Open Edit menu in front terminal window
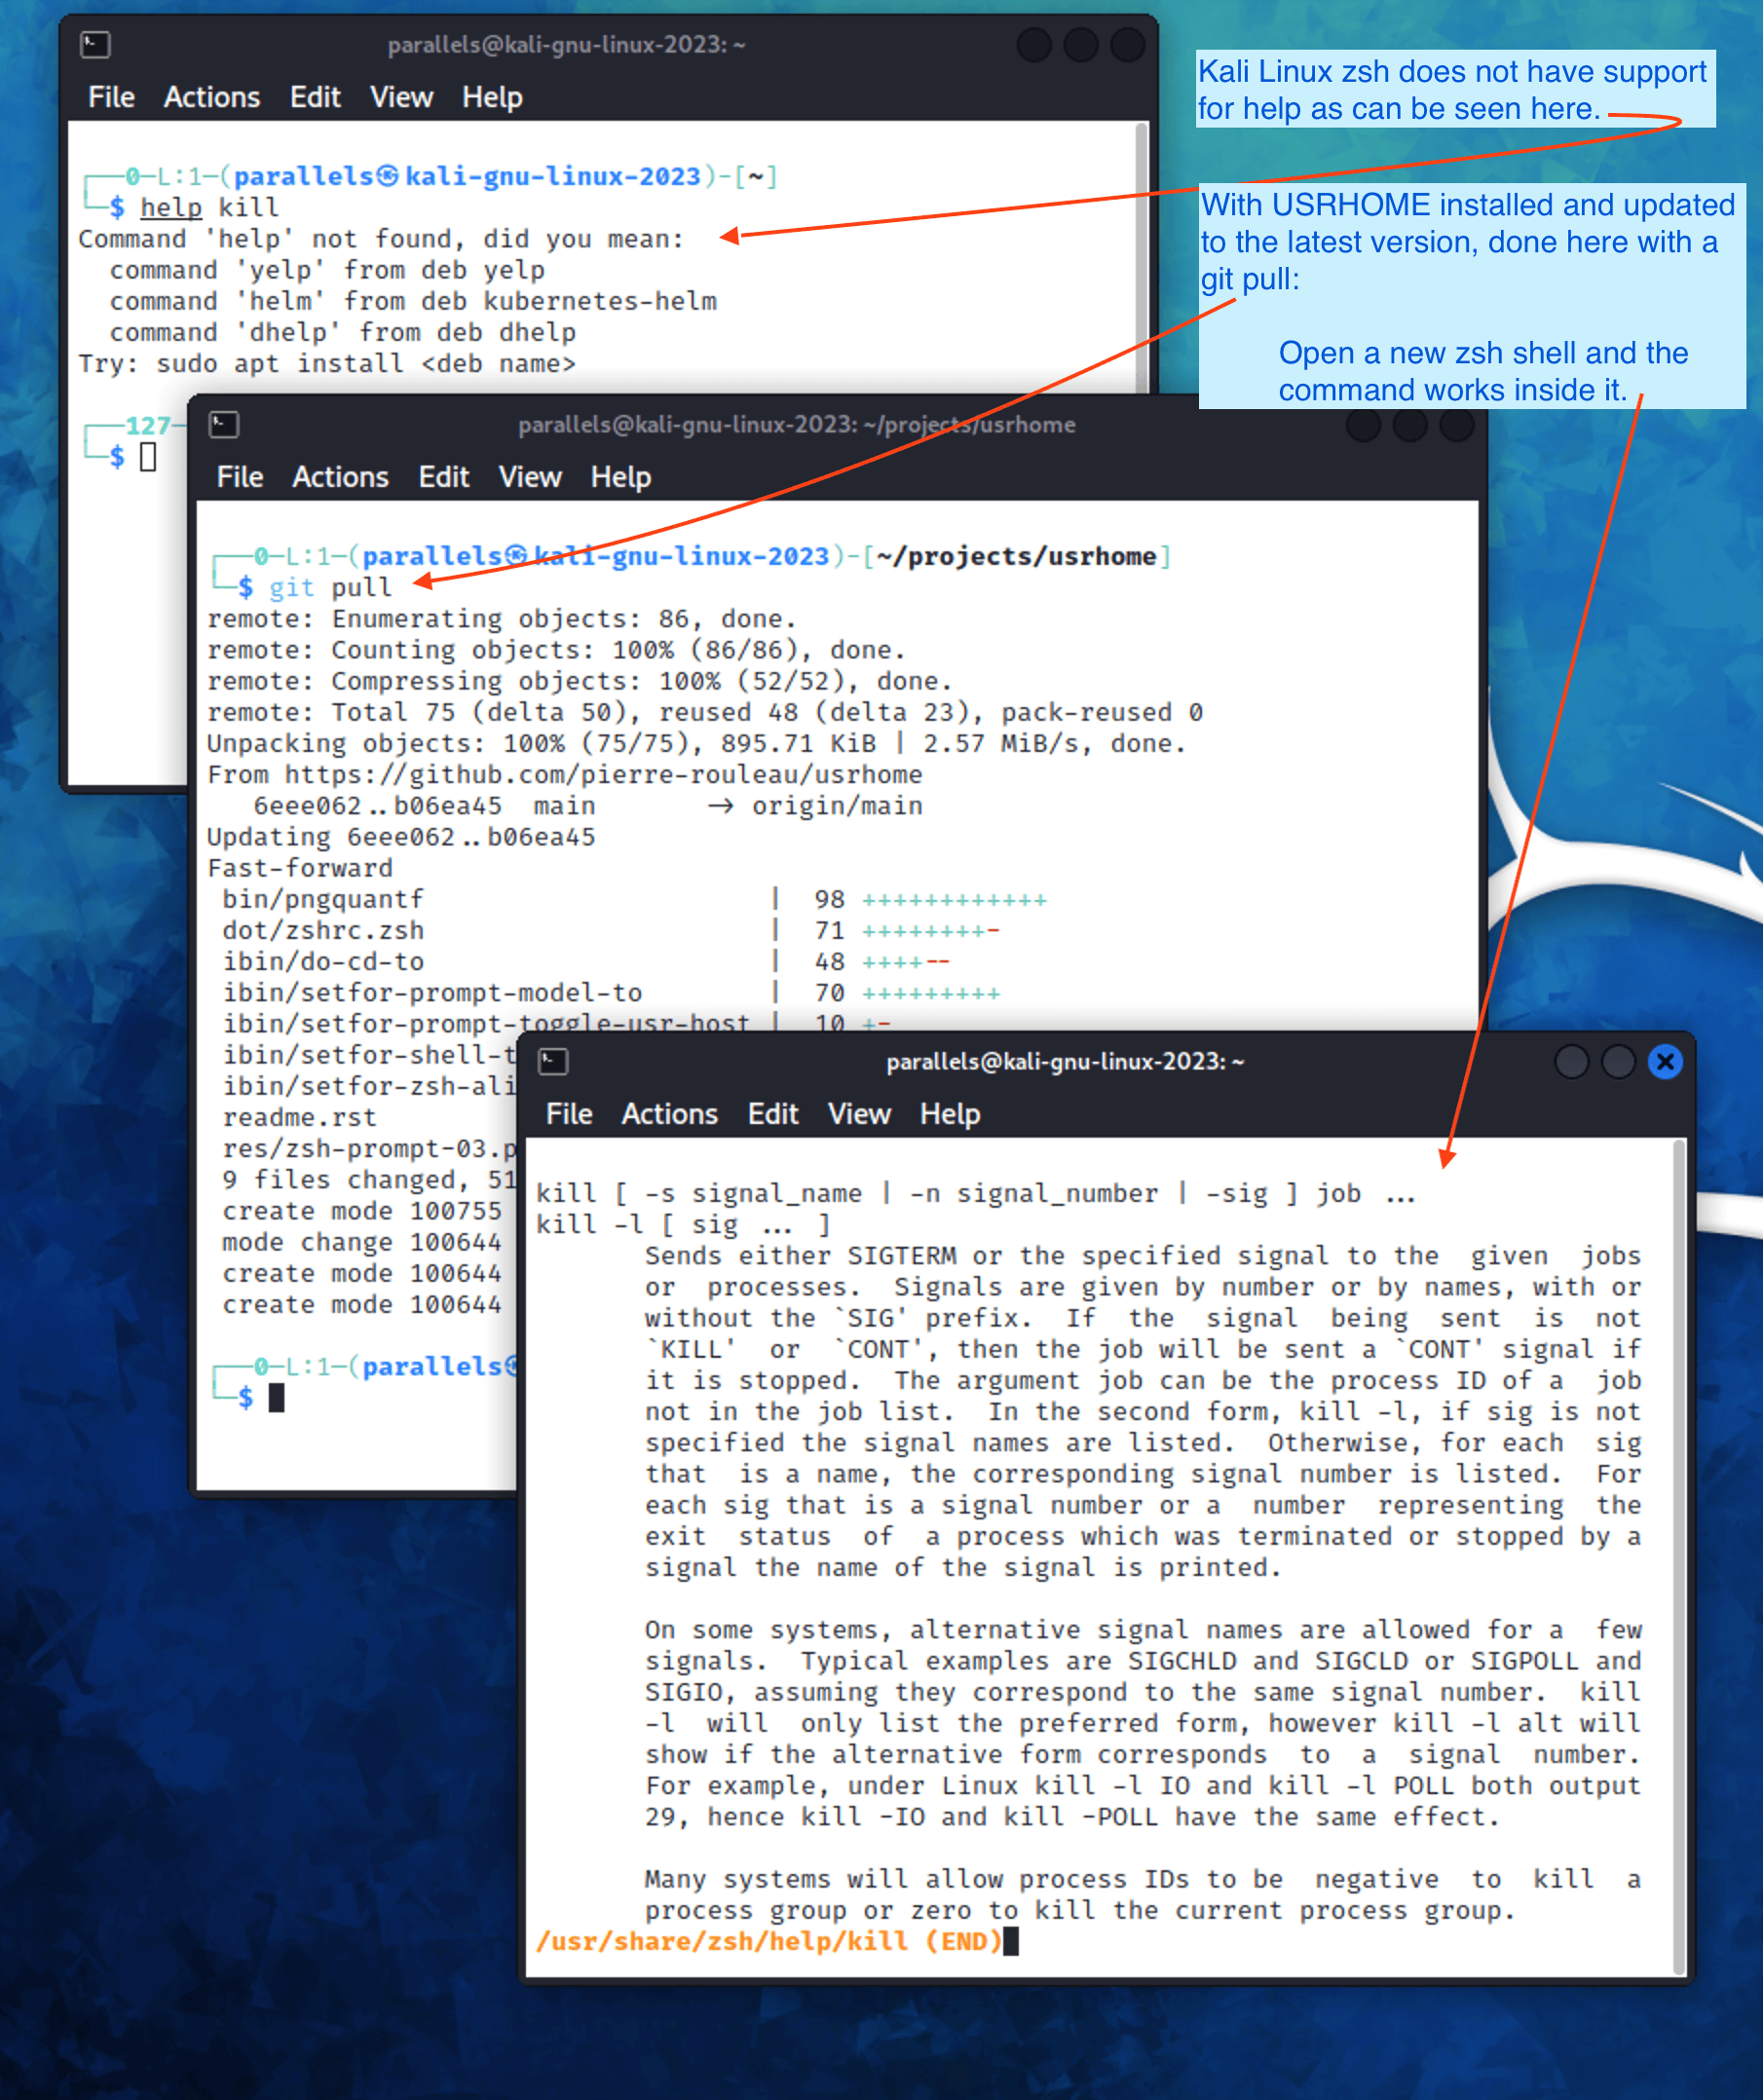 point(773,1114)
